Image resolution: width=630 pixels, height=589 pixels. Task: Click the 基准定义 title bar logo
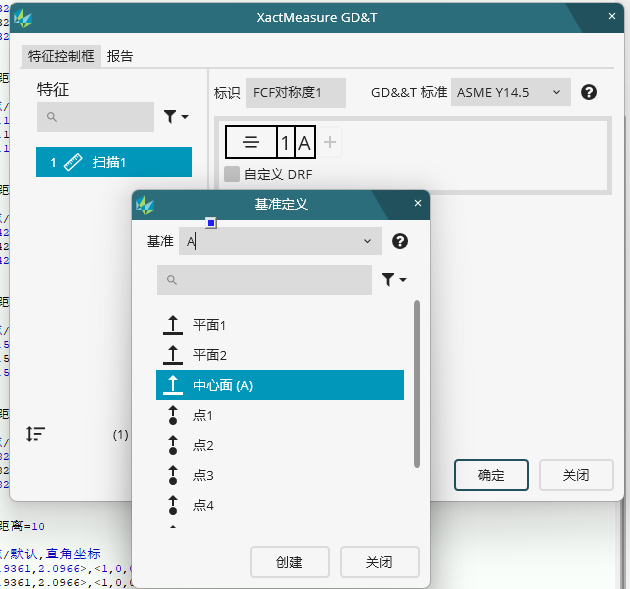[145, 205]
